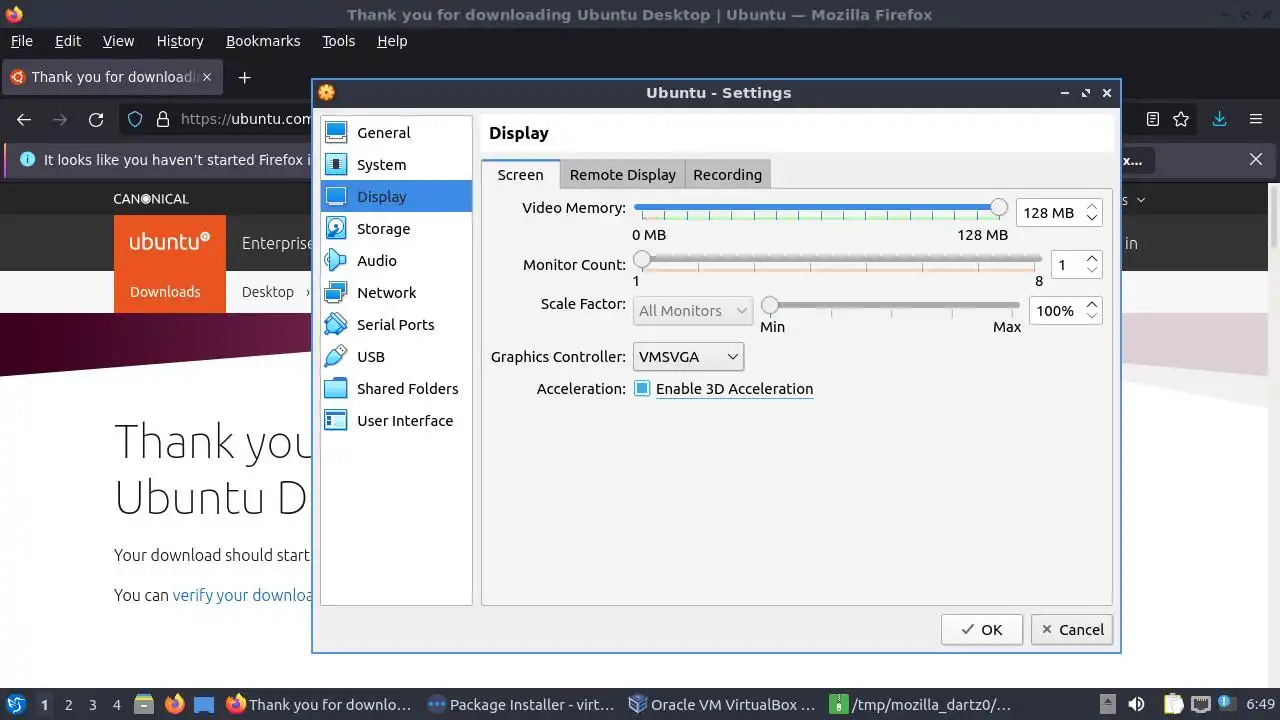Open the Scale Factor All Monitors dropdown

coord(693,311)
